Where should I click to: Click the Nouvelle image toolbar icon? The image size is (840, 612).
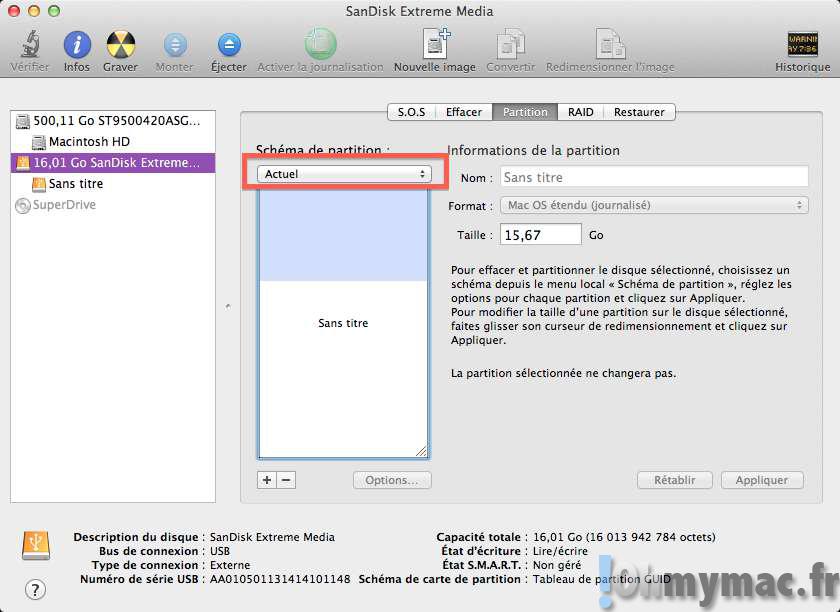coord(435,45)
